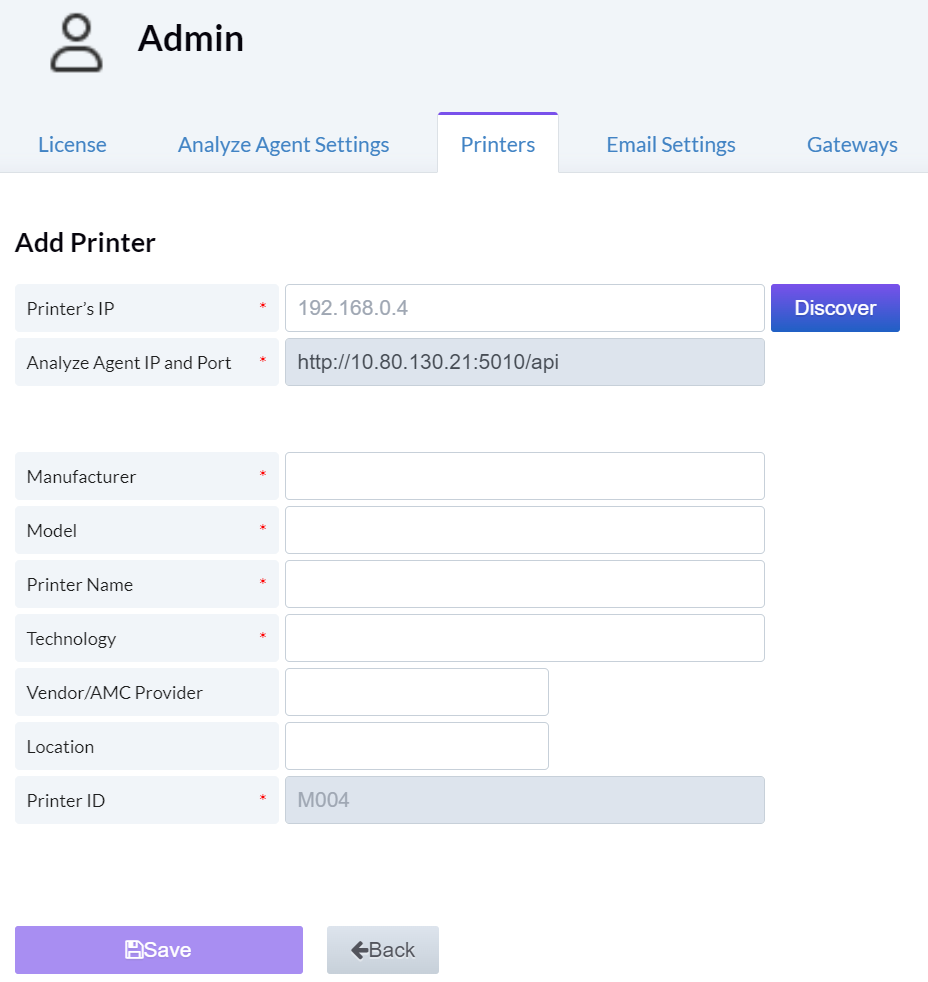The height and width of the screenshot is (982, 928).
Task: Click the Vendor/AMC Provider field
Action: click(417, 692)
